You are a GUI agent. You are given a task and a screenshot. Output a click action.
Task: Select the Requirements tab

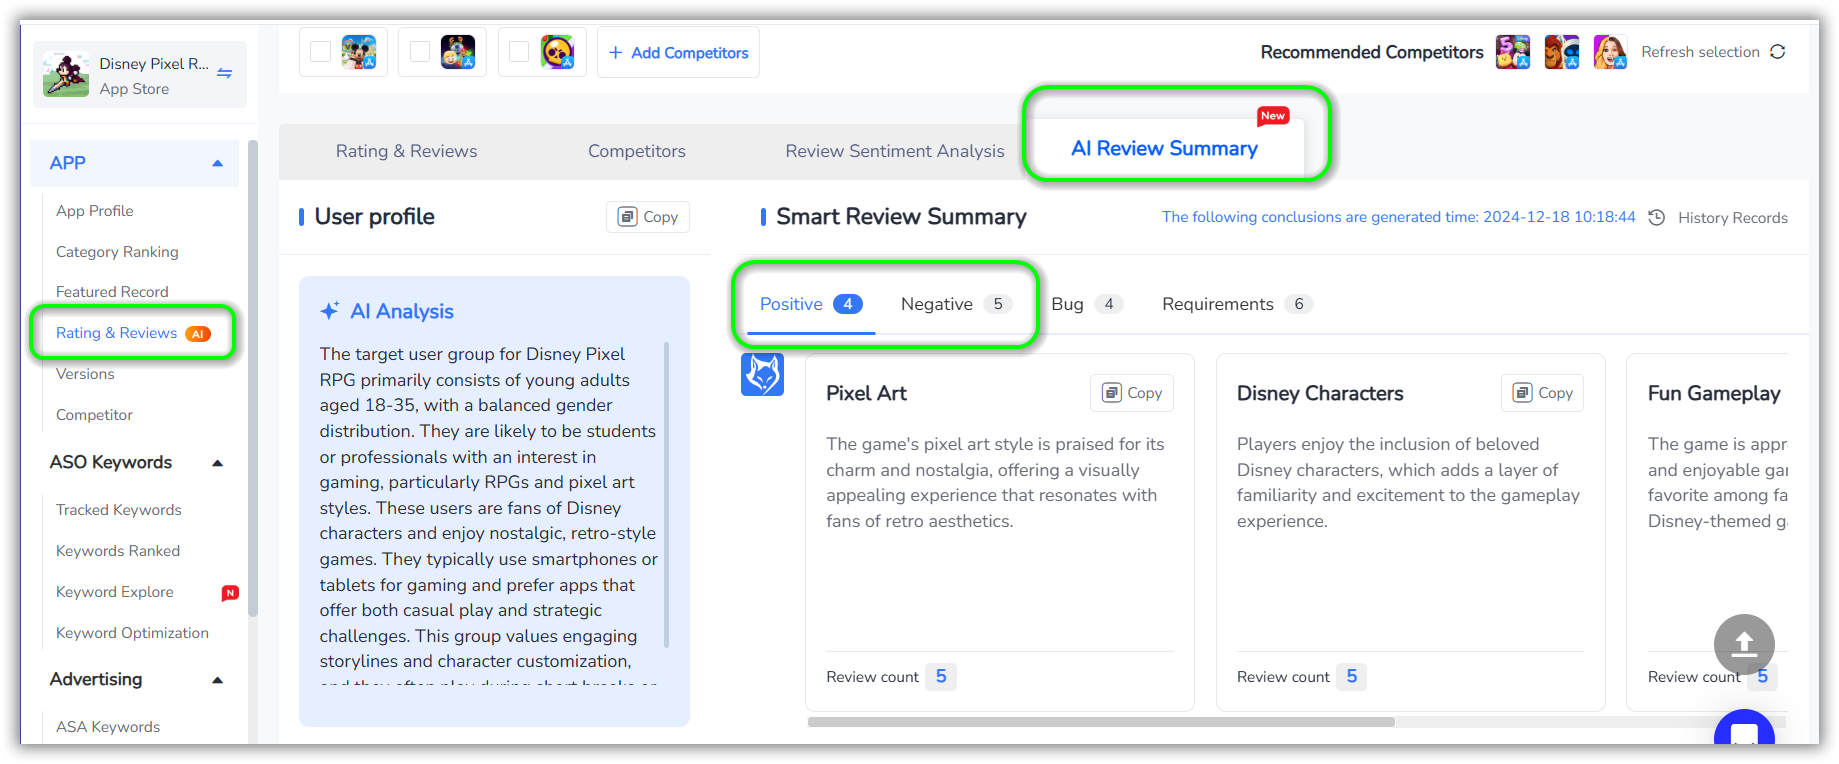[1237, 304]
